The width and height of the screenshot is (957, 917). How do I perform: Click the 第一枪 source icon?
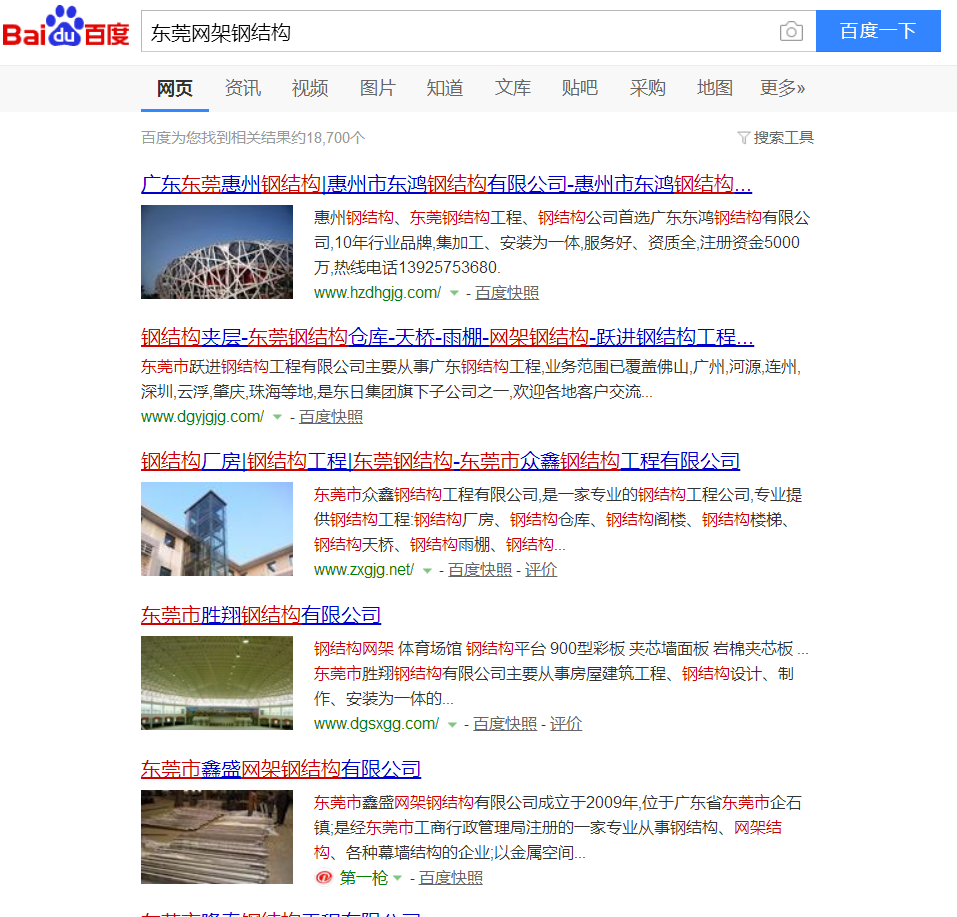[x=323, y=877]
